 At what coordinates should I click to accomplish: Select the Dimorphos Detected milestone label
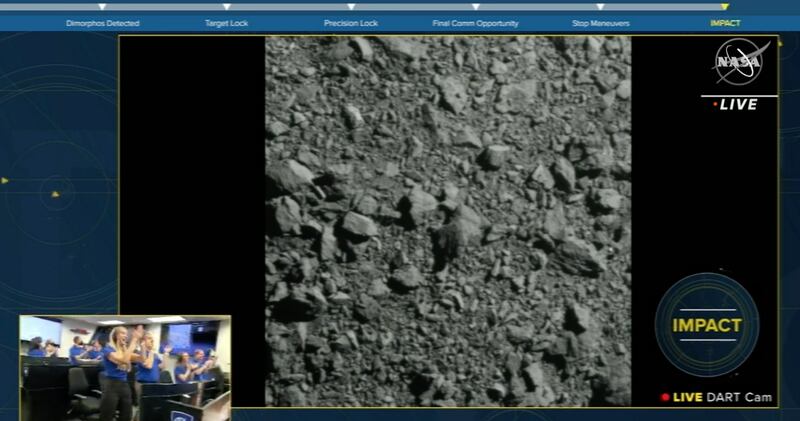103,22
